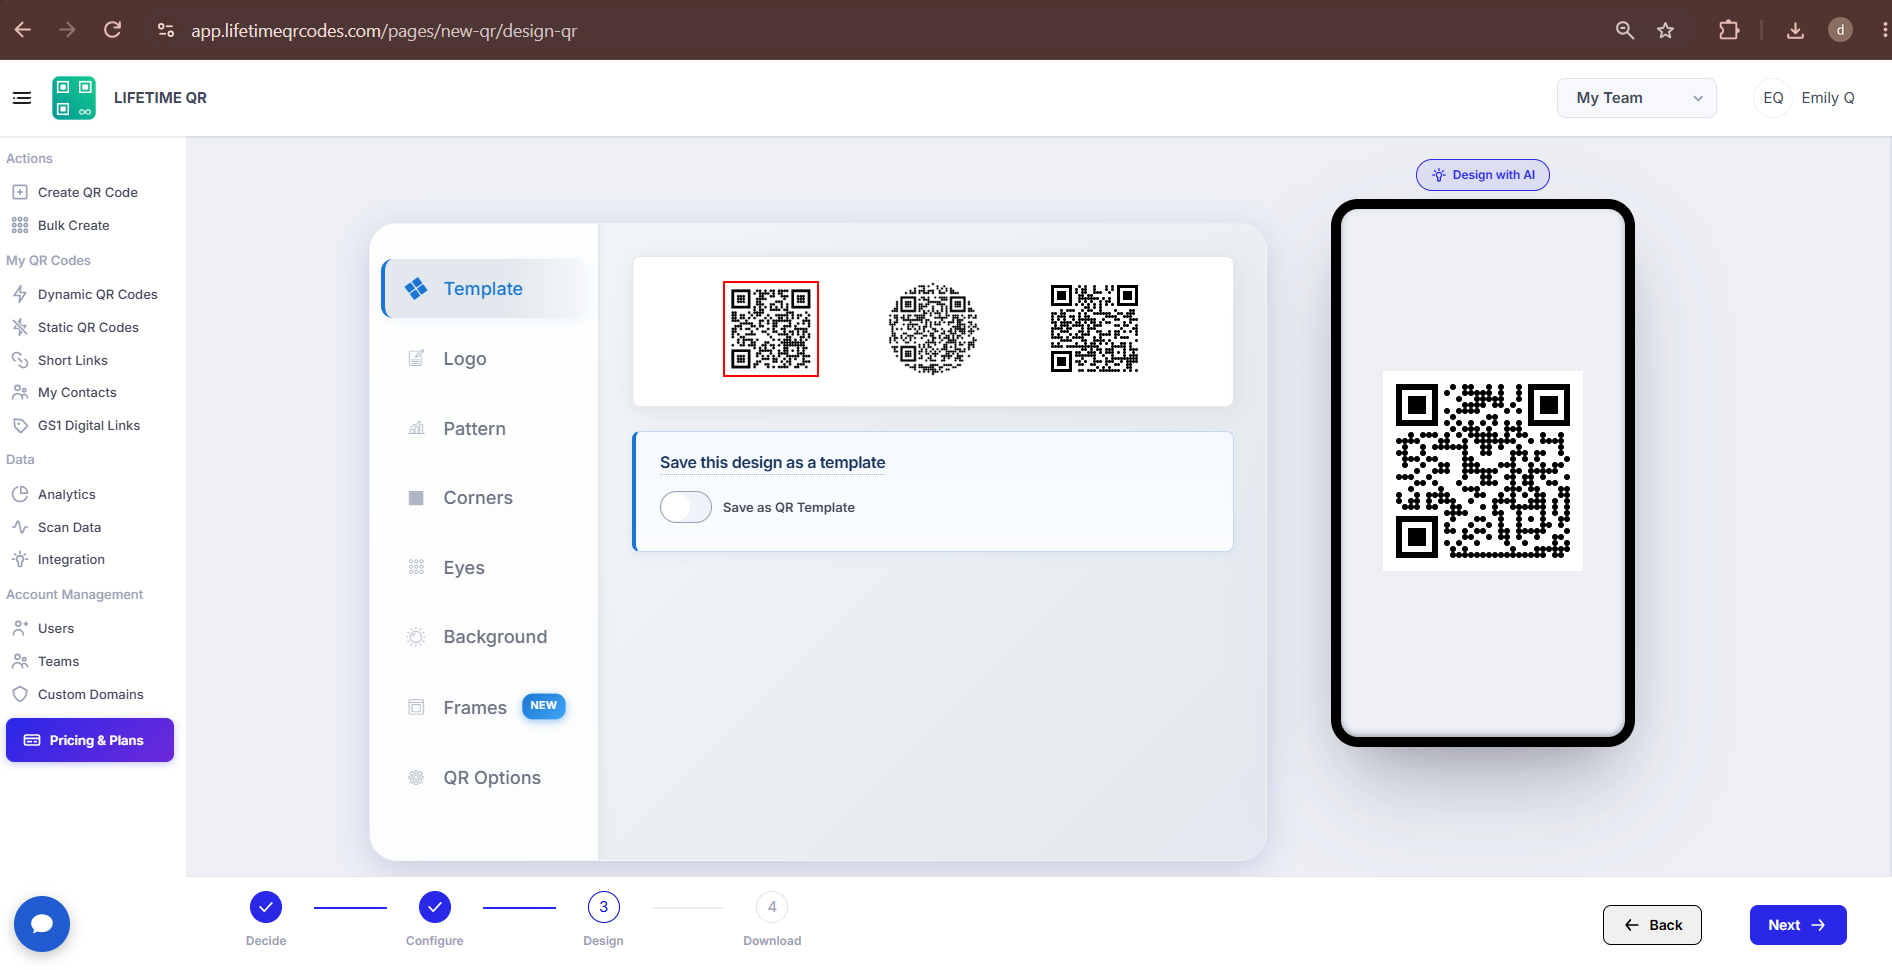Screen dimensions: 1892x970
Task: Click the browser back arrow
Action: [x=23, y=30]
